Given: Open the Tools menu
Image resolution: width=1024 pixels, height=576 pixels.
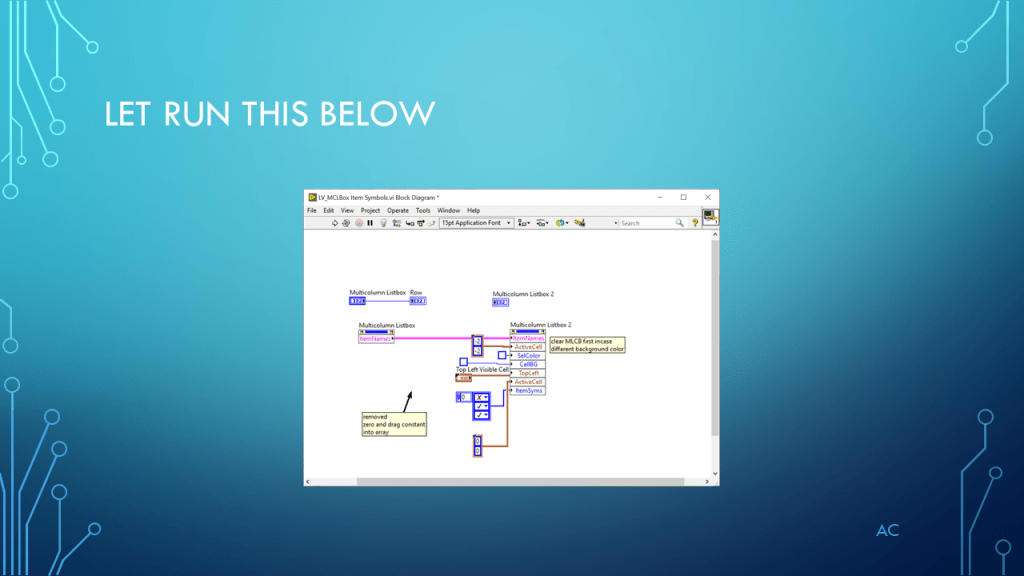Looking at the screenshot, I should [423, 211].
